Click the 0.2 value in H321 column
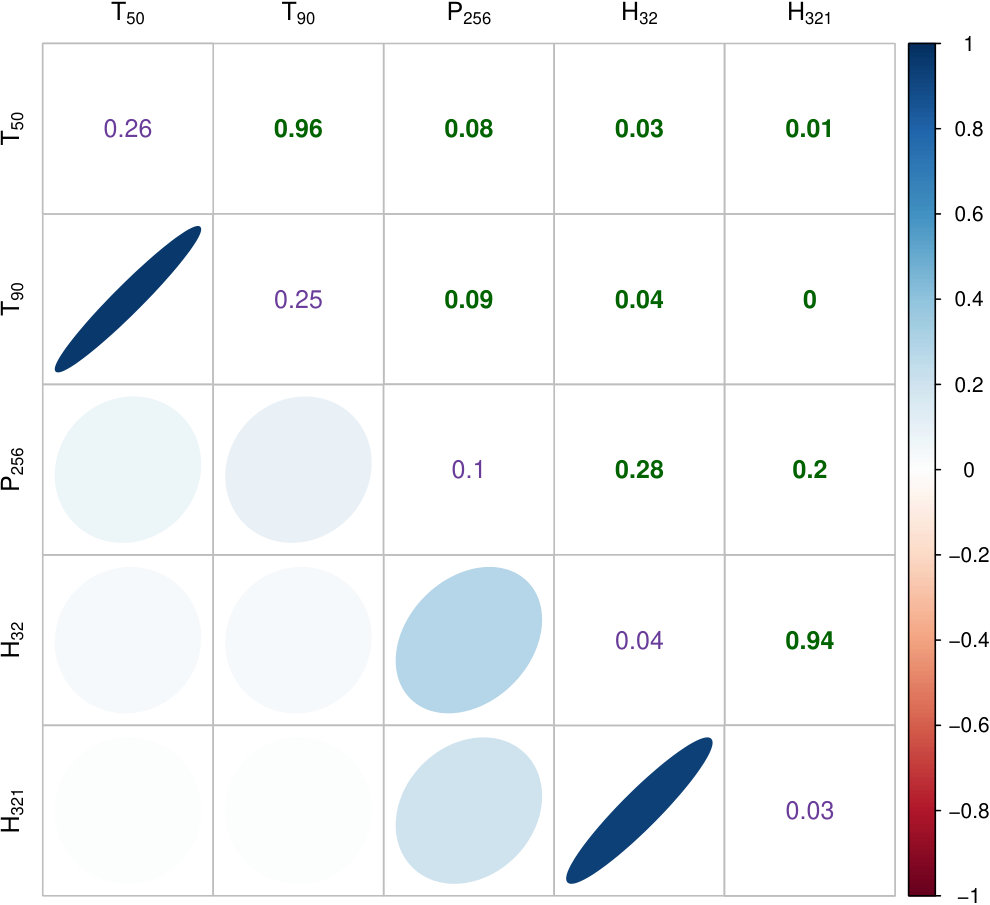990x905 pixels. [809, 470]
